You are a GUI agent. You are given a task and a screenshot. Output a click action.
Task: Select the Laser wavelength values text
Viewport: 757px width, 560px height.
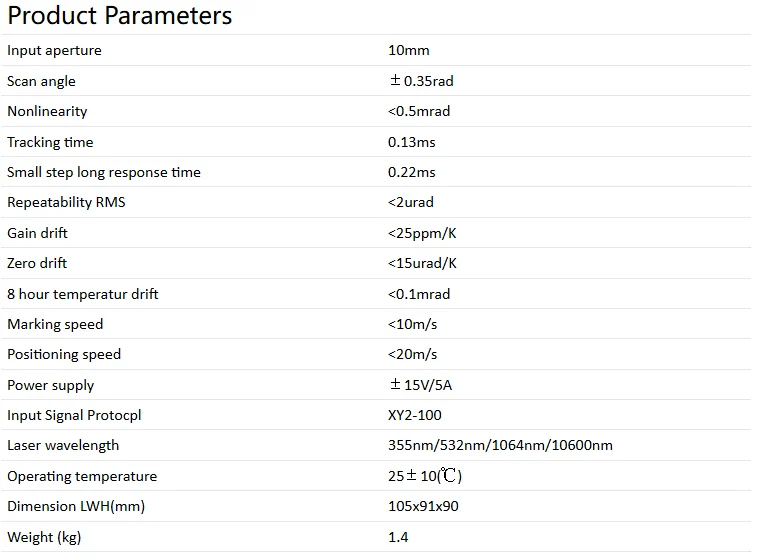click(500, 446)
